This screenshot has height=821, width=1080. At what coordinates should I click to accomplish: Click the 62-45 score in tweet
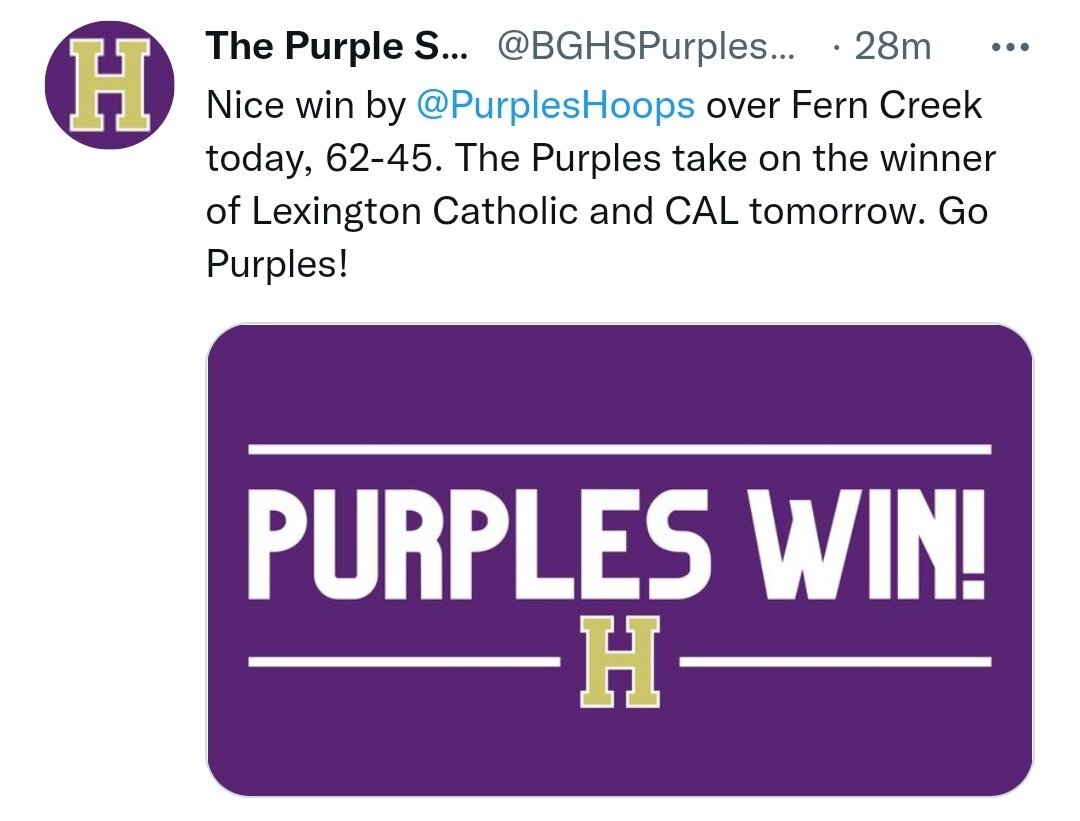pos(379,158)
